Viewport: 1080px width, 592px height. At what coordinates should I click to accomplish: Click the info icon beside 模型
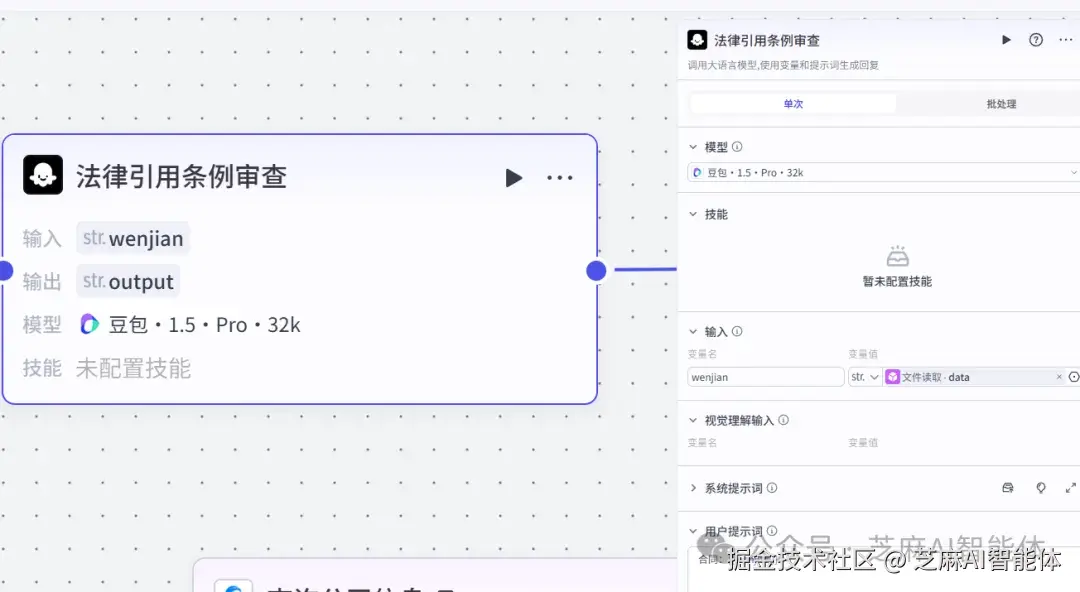pyautogui.click(x=736, y=146)
